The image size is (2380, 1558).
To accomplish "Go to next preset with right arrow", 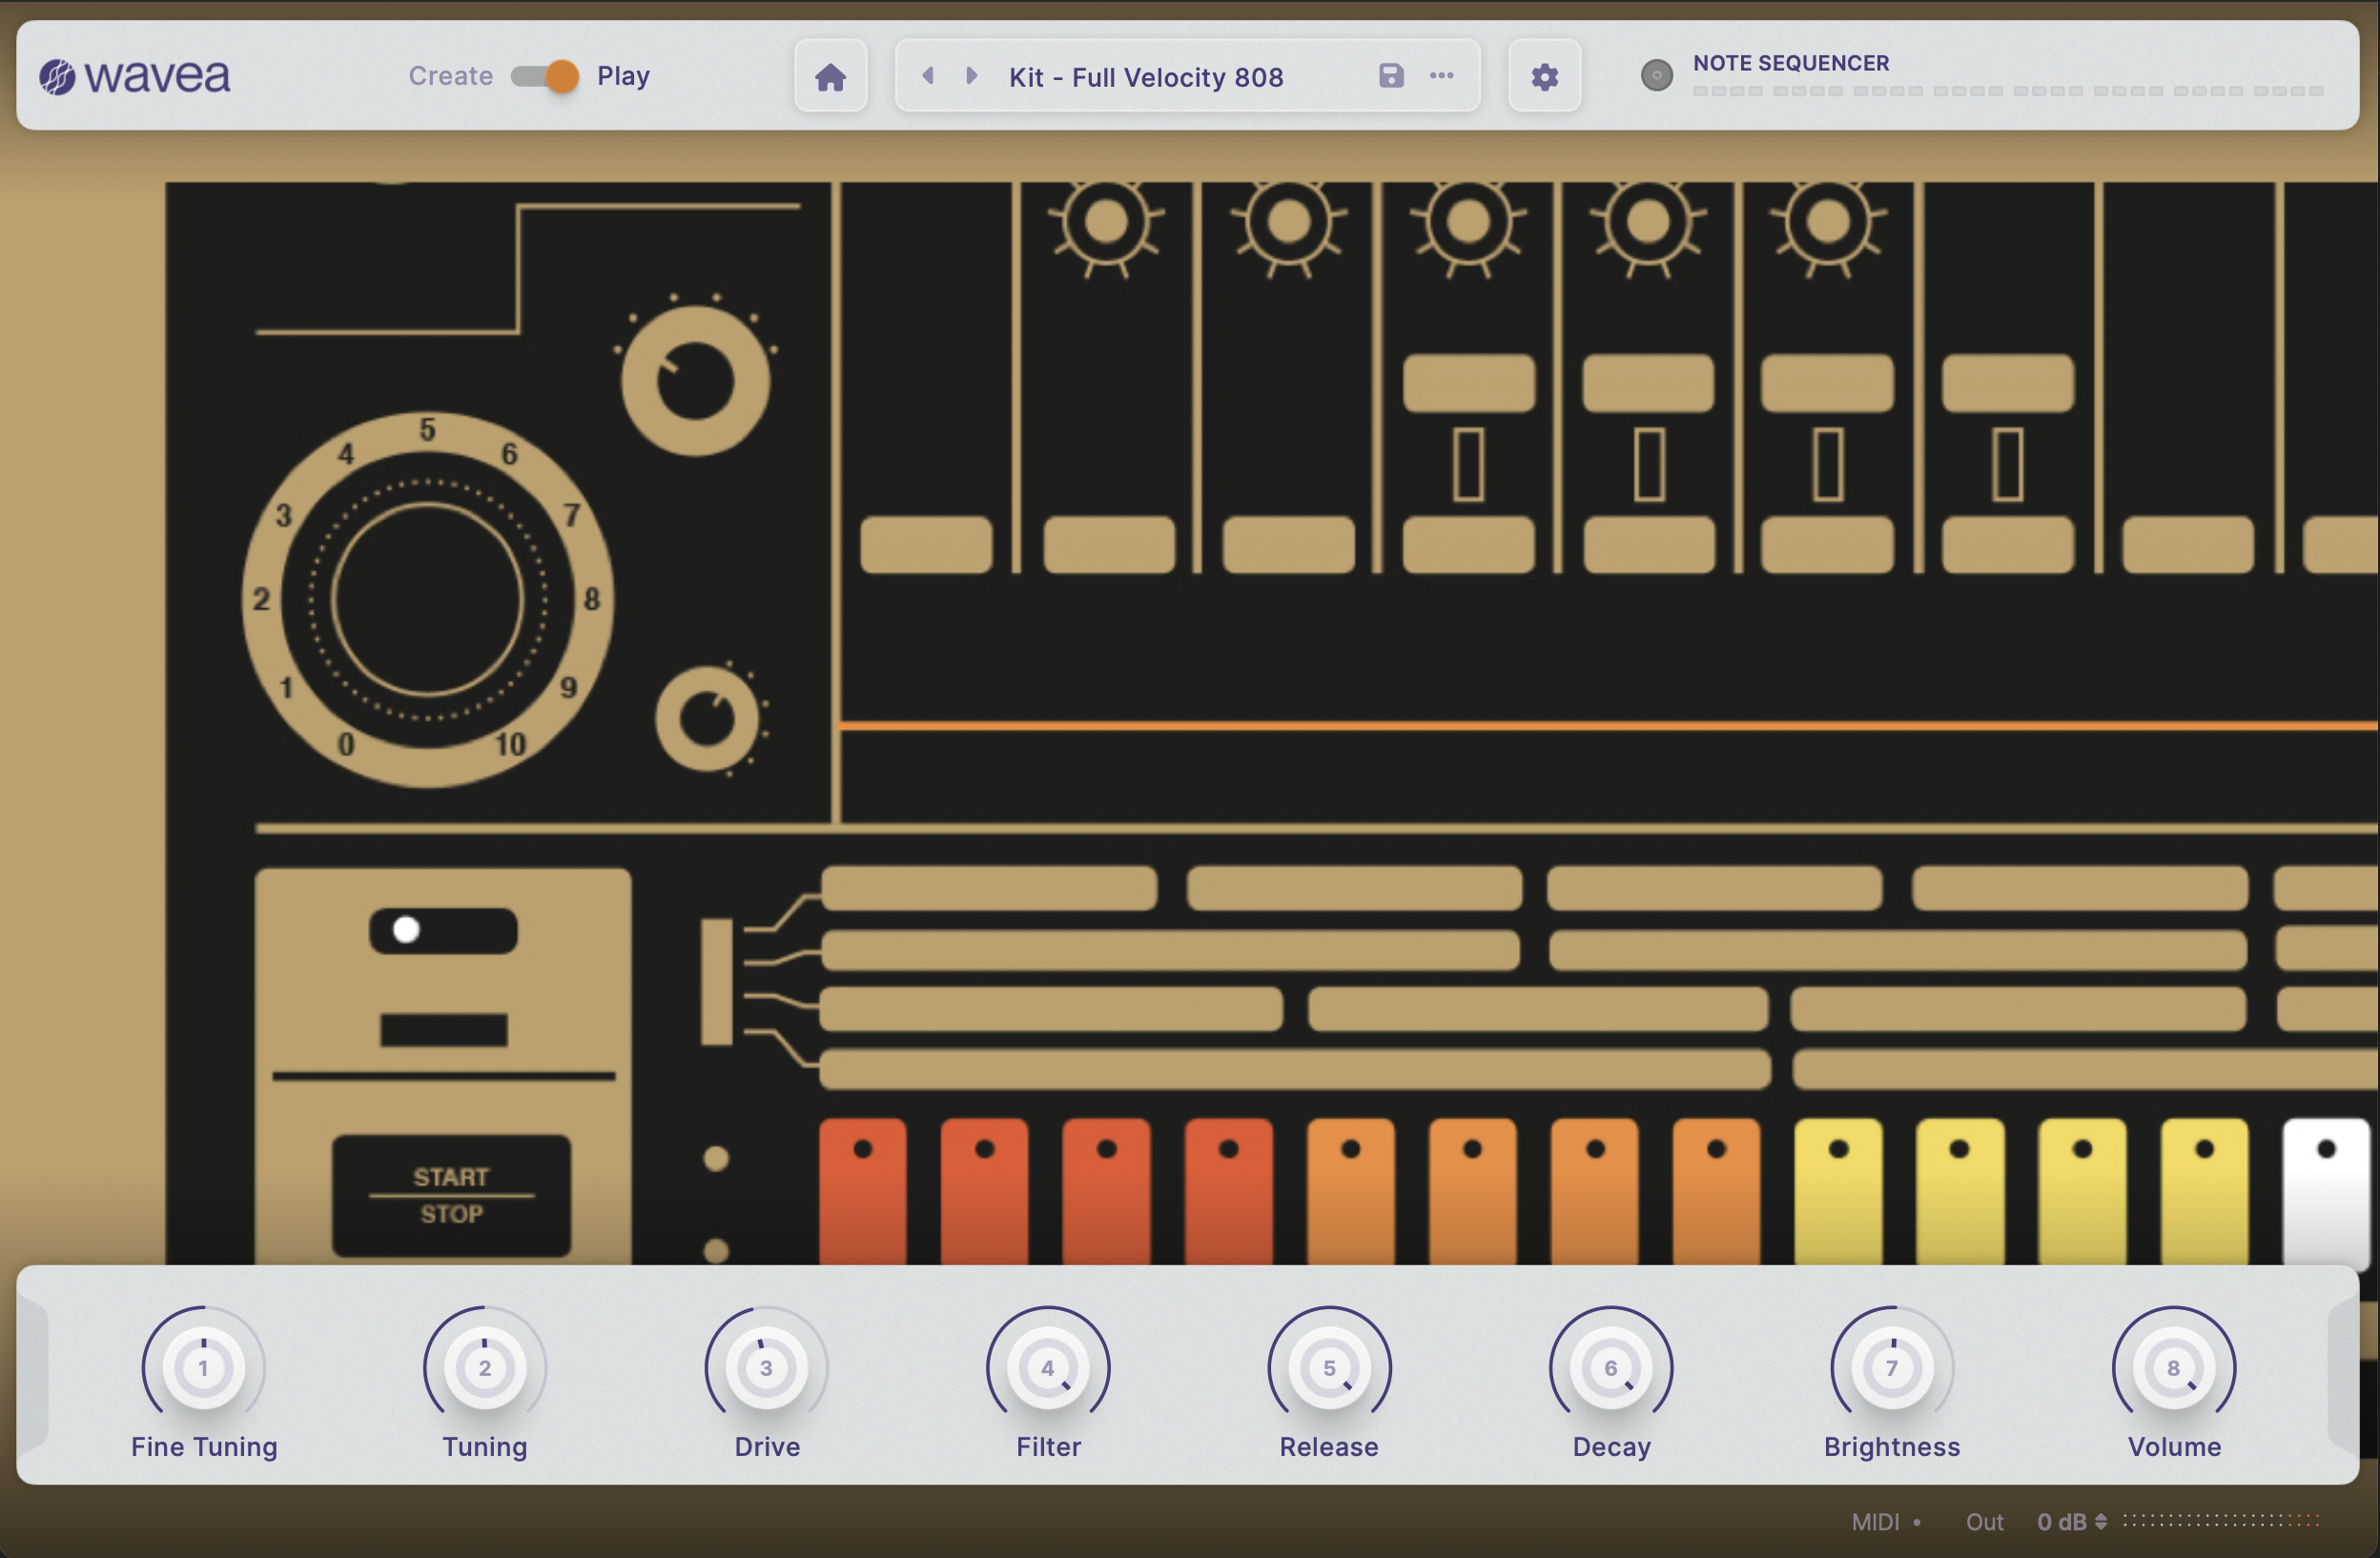I will [971, 75].
